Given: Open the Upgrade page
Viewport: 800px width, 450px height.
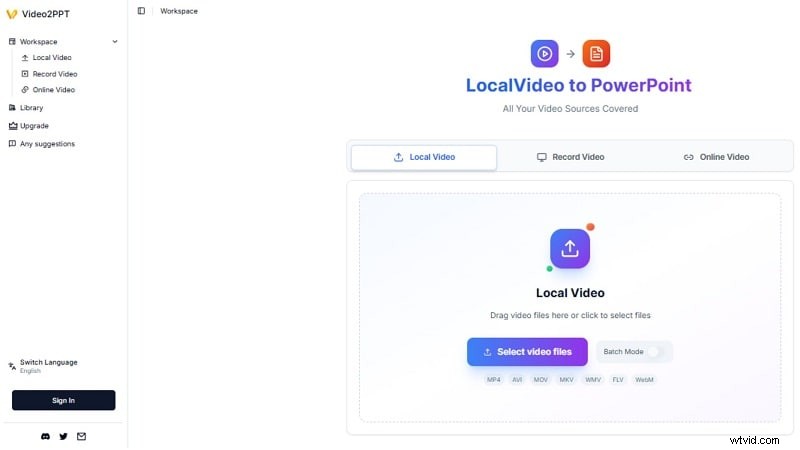Looking at the screenshot, I should 29,126.
